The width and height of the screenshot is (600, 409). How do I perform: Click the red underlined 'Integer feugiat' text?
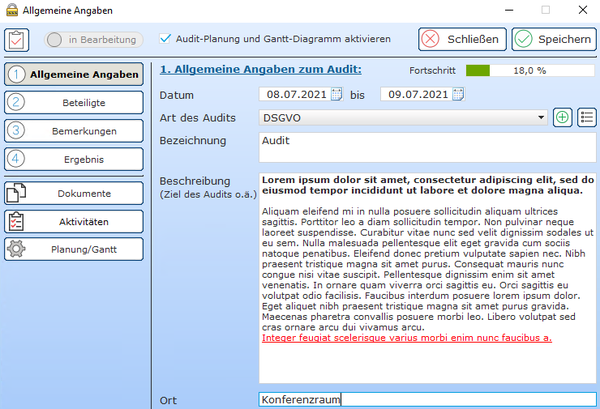point(407,338)
